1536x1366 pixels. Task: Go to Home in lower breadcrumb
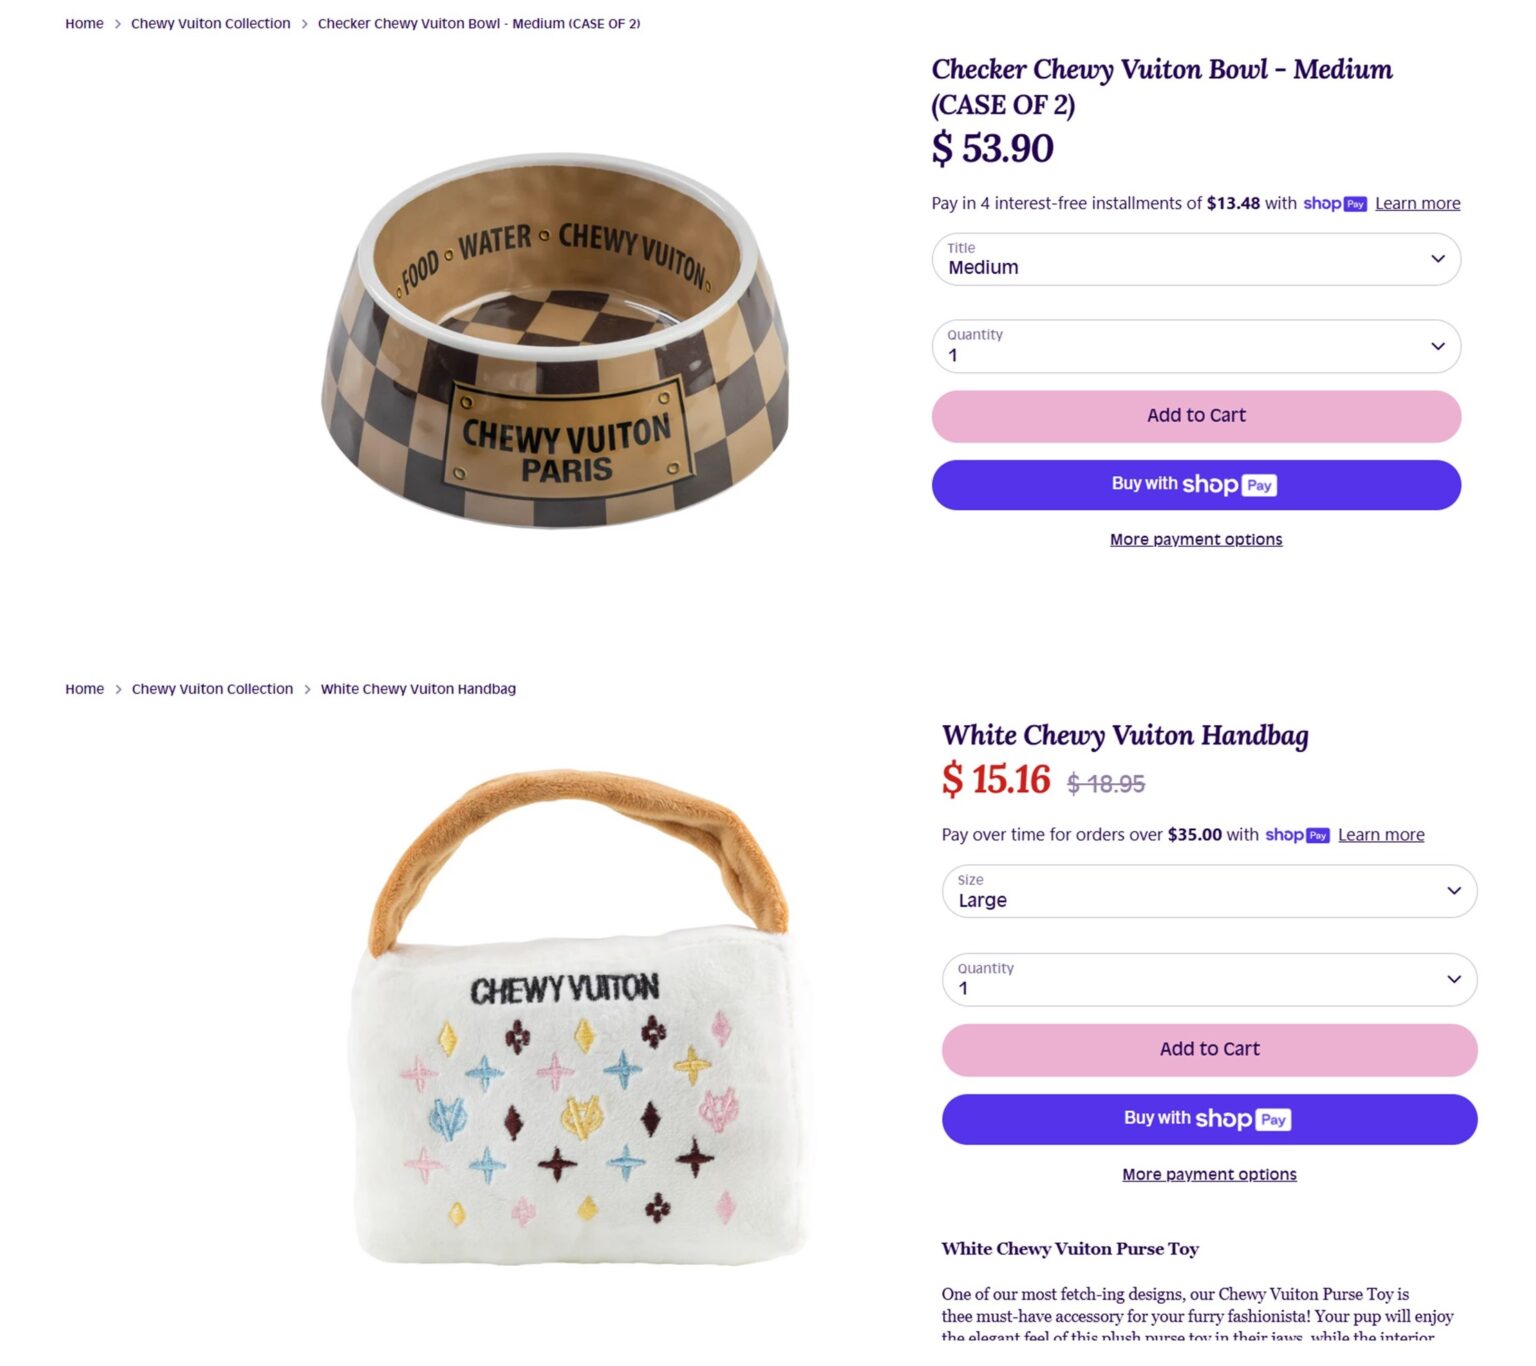coord(84,688)
